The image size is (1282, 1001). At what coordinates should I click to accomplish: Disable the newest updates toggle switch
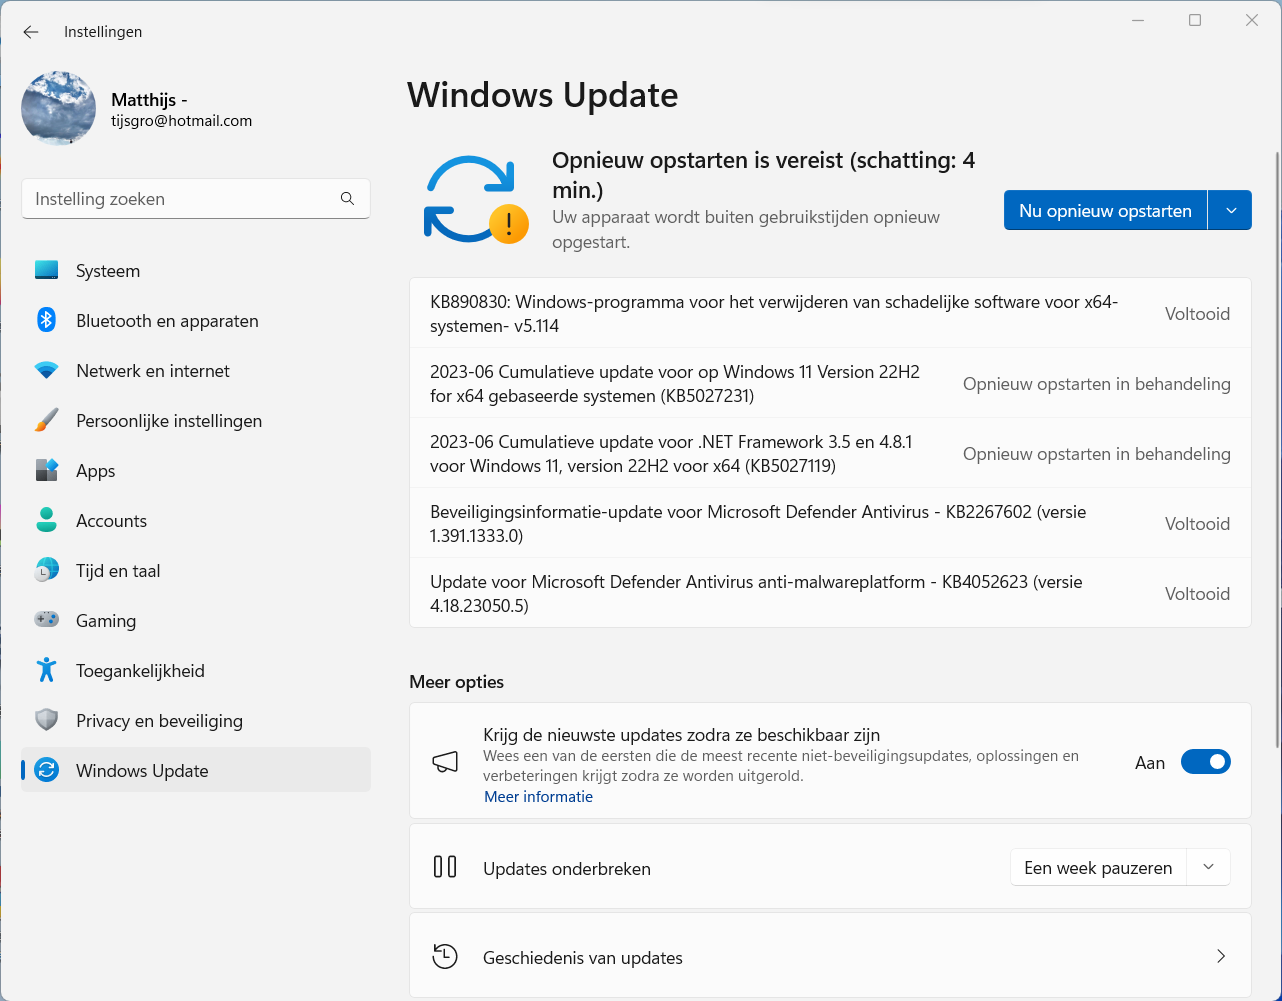coord(1205,762)
